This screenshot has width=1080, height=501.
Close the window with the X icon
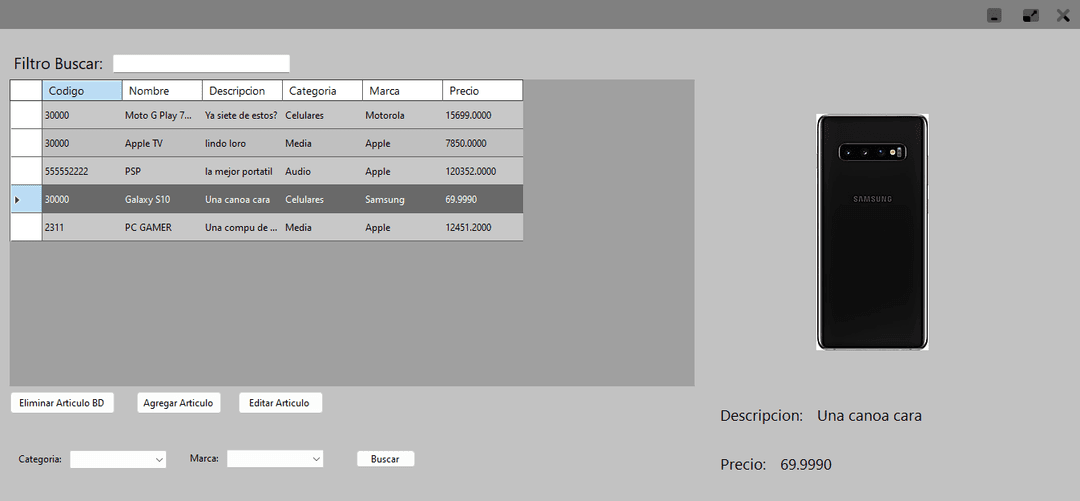tap(1063, 15)
